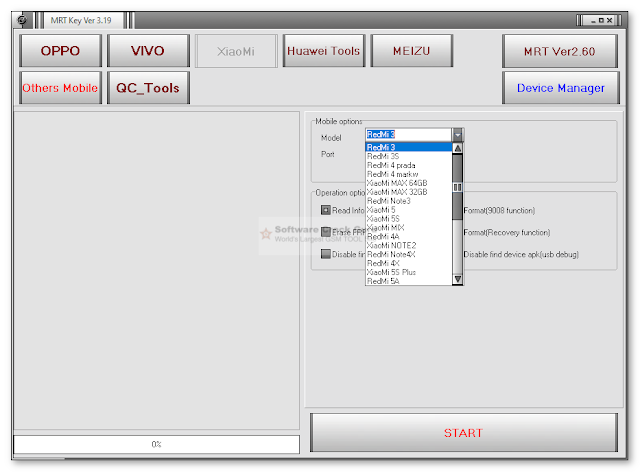Select the XiaoMi section button
This screenshot has width=640, height=472.
click(x=236, y=51)
